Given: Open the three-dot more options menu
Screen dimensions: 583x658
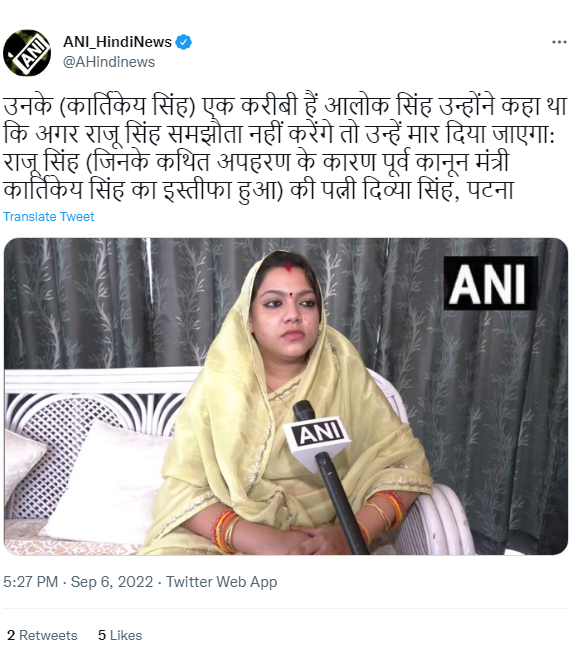Looking at the screenshot, I should (559, 42).
